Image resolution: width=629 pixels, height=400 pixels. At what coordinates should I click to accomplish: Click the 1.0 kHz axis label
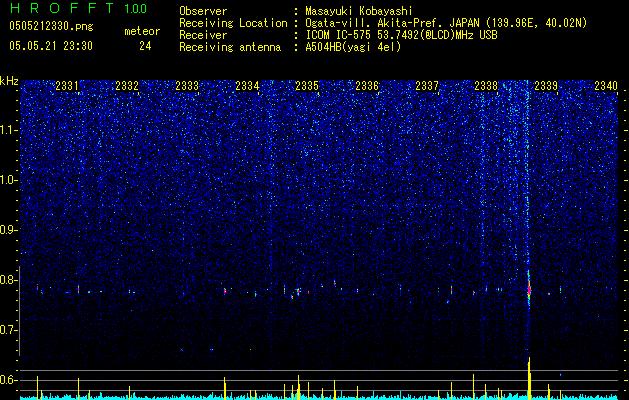9,180
